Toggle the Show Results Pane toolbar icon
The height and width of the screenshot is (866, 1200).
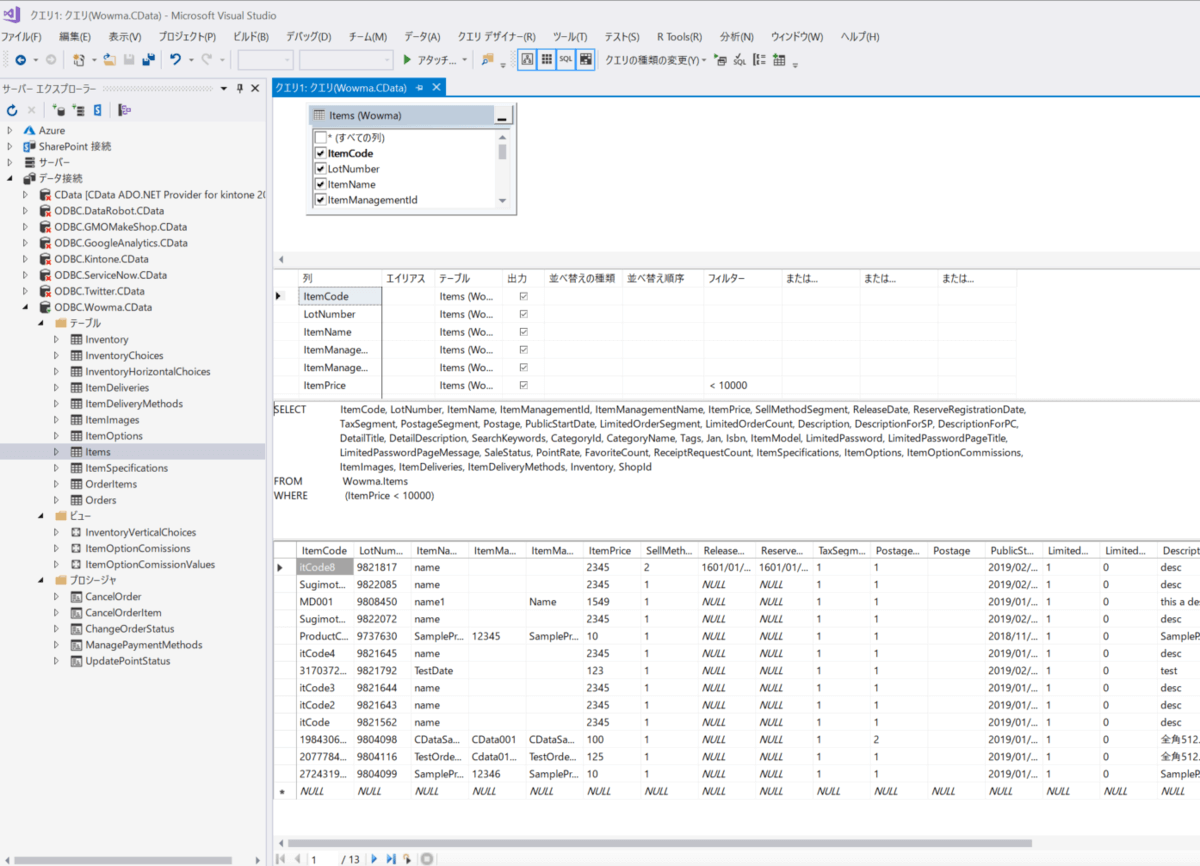point(585,60)
